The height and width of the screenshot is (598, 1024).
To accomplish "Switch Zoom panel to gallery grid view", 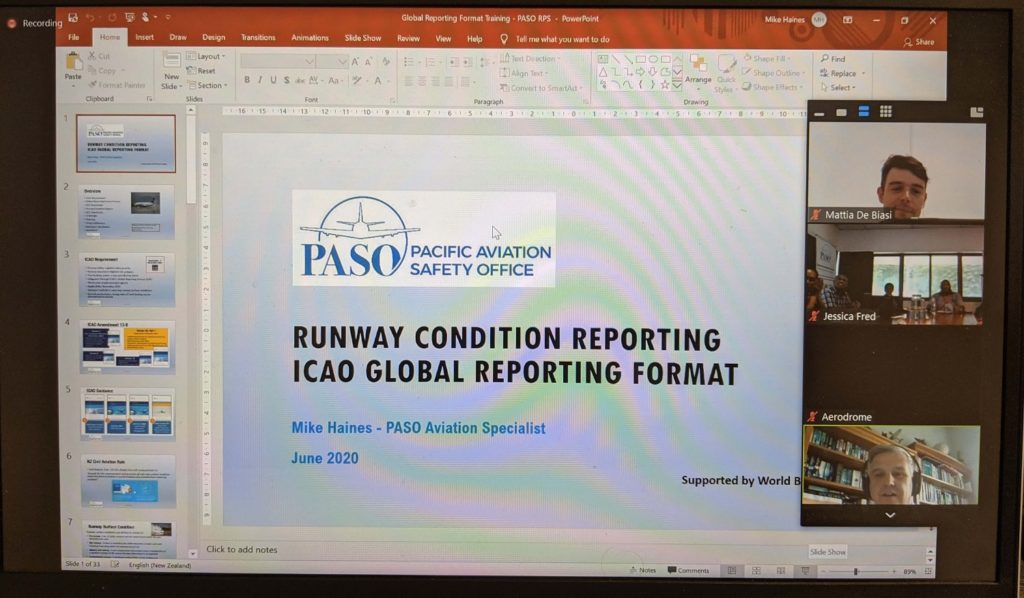I will (886, 112).
